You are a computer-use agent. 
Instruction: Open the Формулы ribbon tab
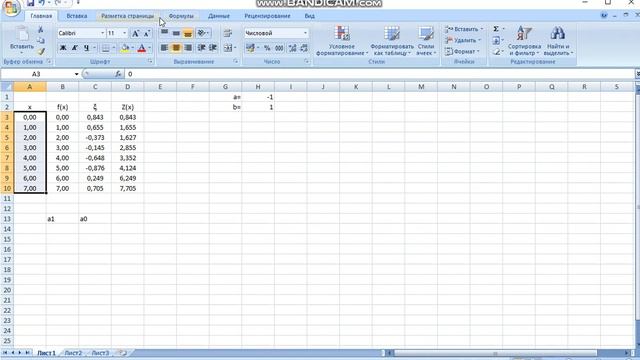point(181,16)
